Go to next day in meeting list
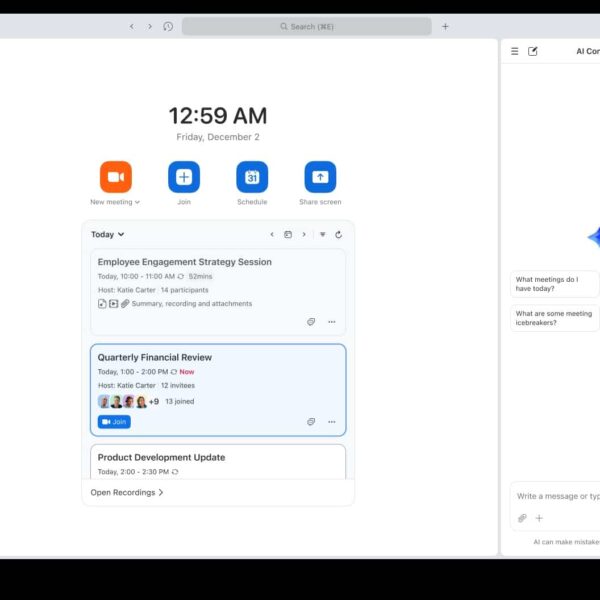The height and width of the screenshot is (600, 600). tap(304, 234)
